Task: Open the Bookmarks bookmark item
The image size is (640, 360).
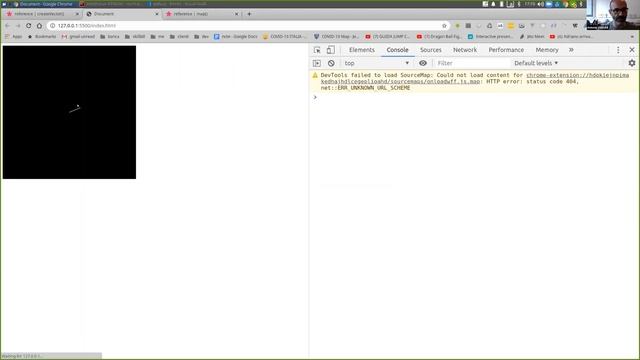Action: pyautogui.click(x=42, y=37)
